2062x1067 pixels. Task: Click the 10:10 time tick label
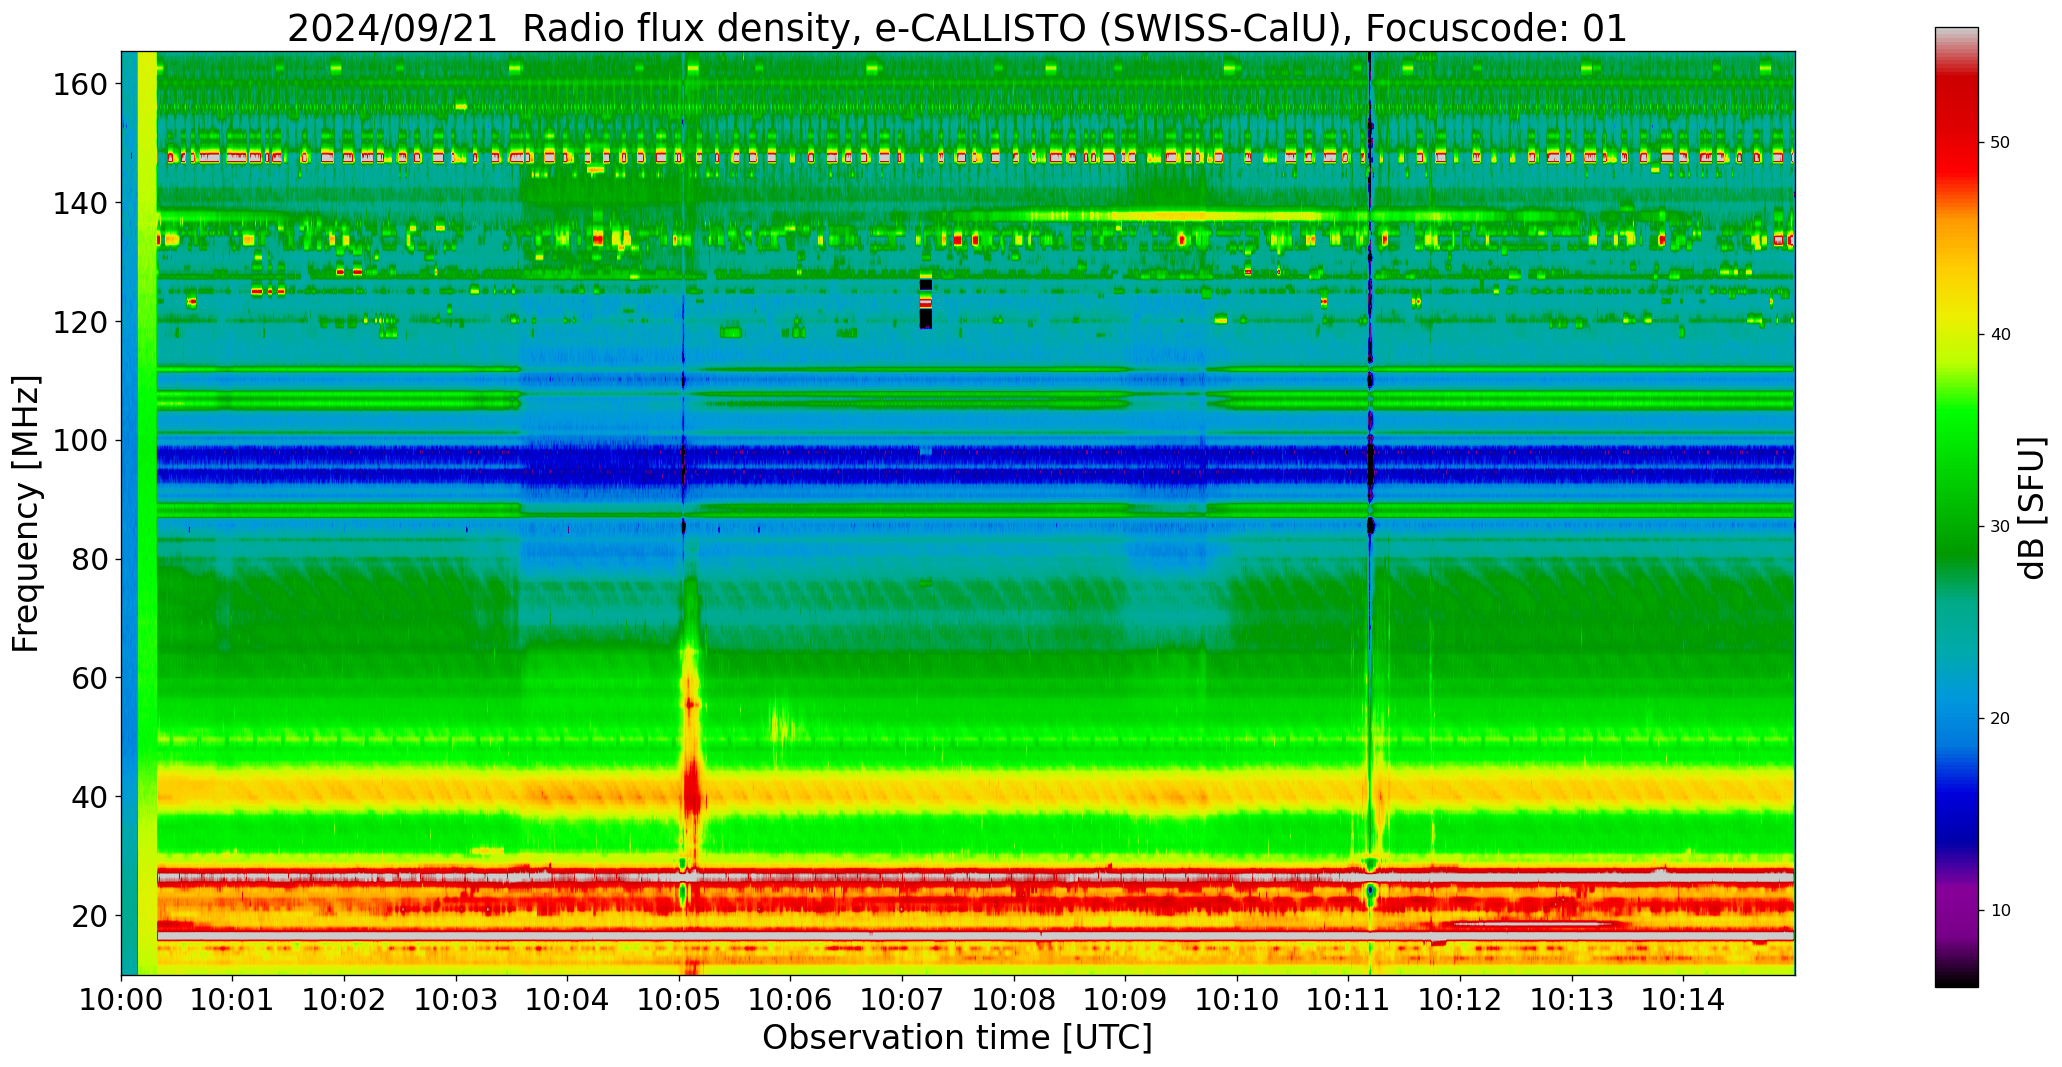pyautogui.click(x=1237, y=998)
